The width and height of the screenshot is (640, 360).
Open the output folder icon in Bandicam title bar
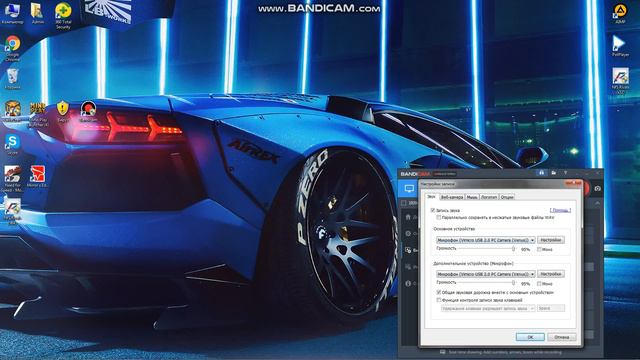(553, 173)
